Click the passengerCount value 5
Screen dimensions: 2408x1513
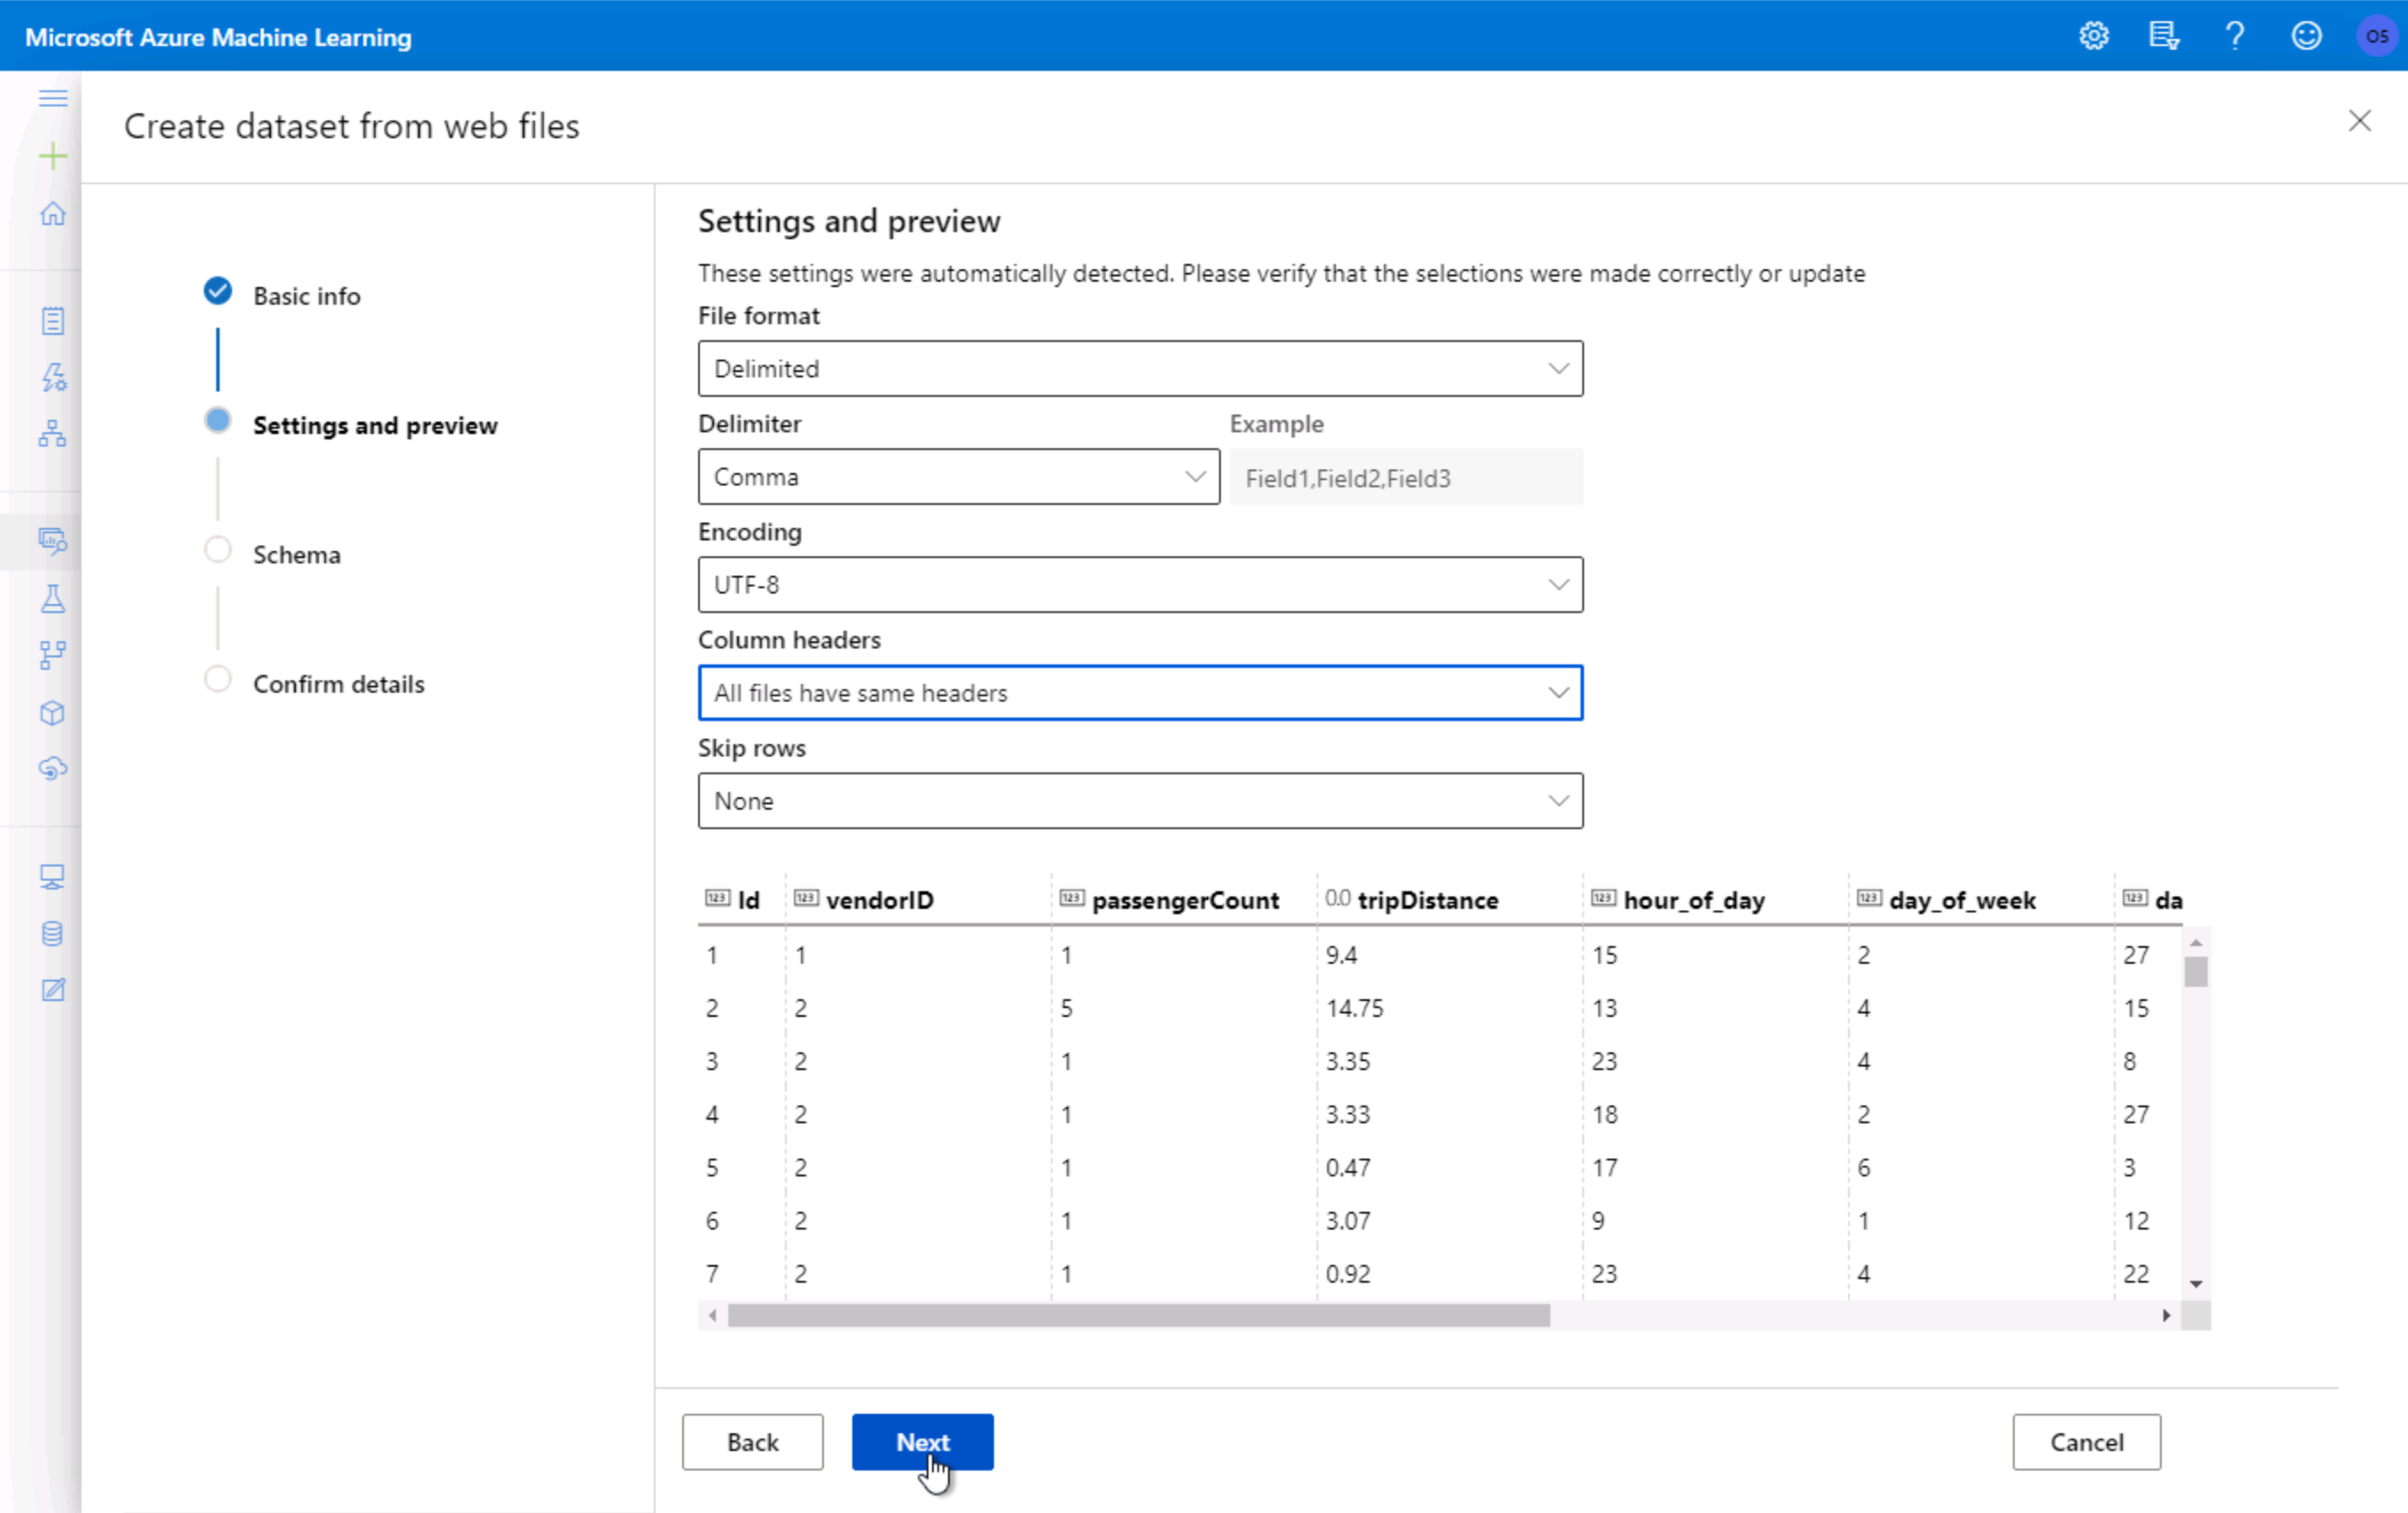(x=1067, y=1008)
